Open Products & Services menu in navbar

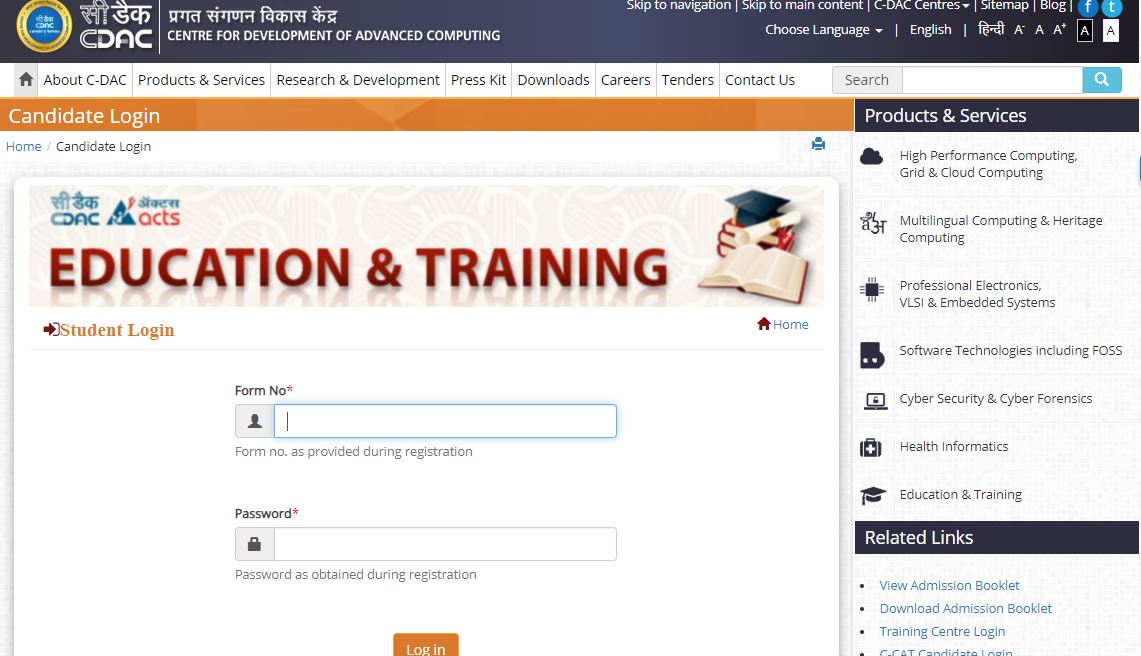click(x=202, y=80)
